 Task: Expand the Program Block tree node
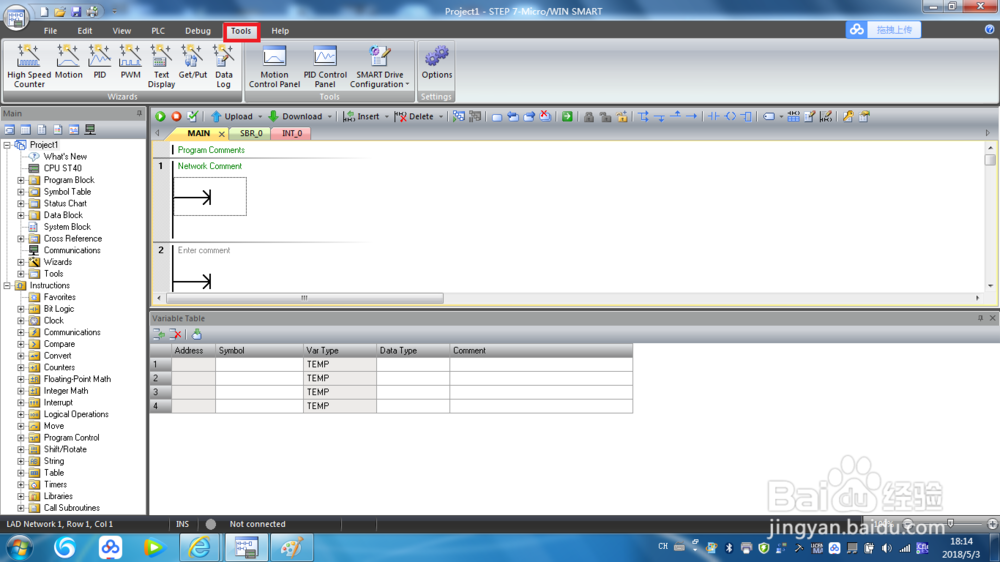click(20, 180)
